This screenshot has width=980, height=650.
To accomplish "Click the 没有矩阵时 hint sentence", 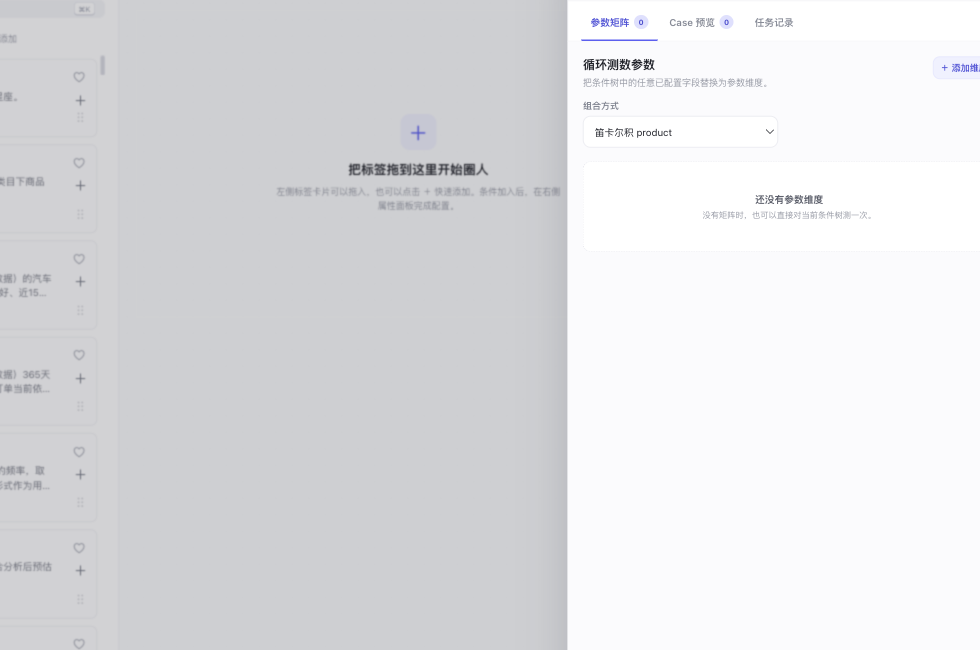I will 788,215.
